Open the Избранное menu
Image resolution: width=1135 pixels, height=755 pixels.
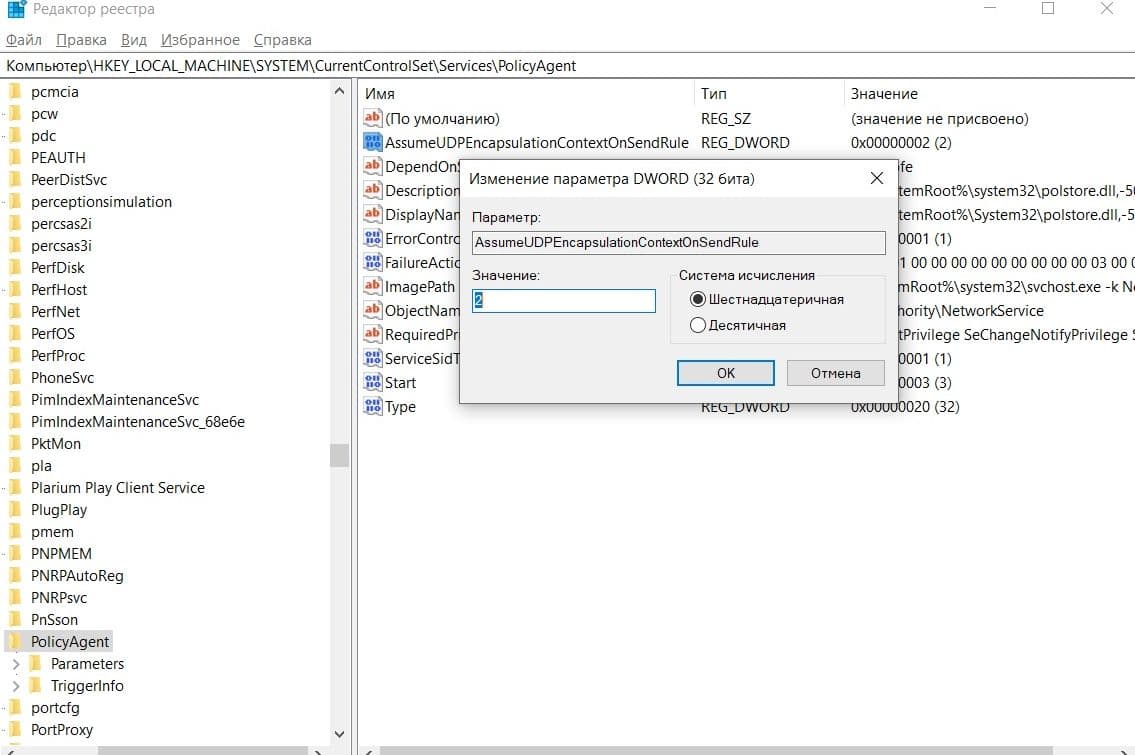[200, 40]
